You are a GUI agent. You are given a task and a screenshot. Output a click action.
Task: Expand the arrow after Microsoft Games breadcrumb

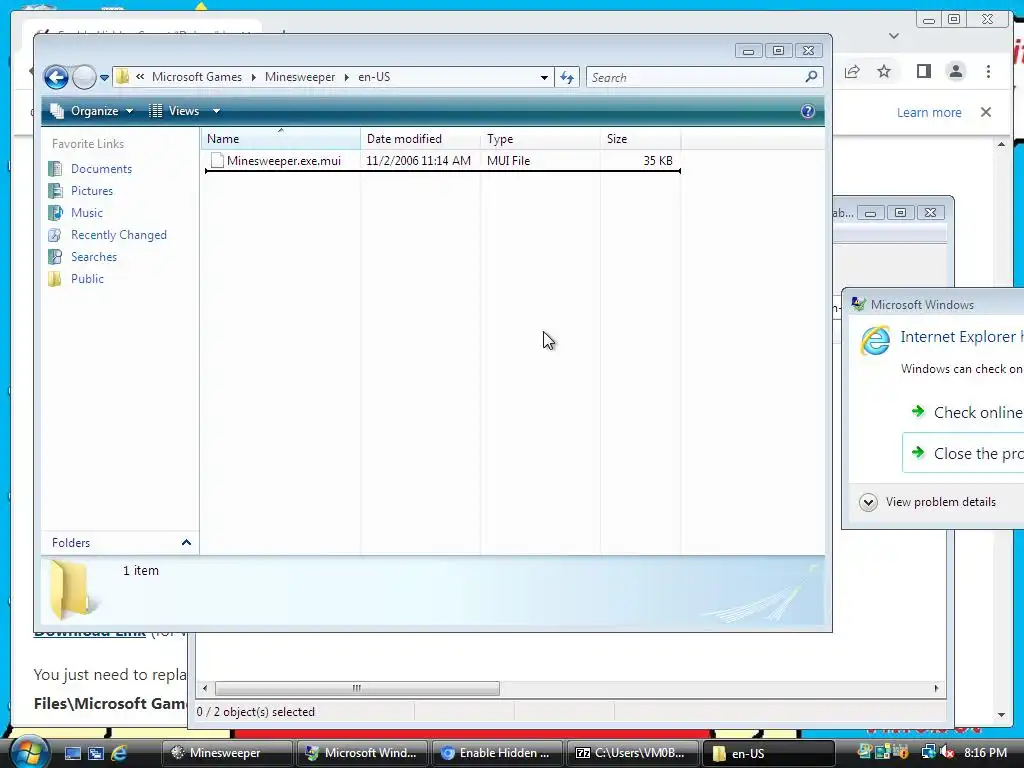(x=253, y=77)
